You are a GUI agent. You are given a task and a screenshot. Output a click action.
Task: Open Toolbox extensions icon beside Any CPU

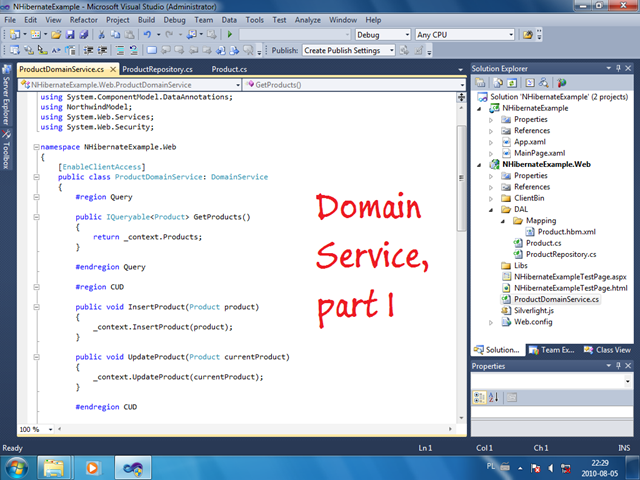tap(528, 35)
